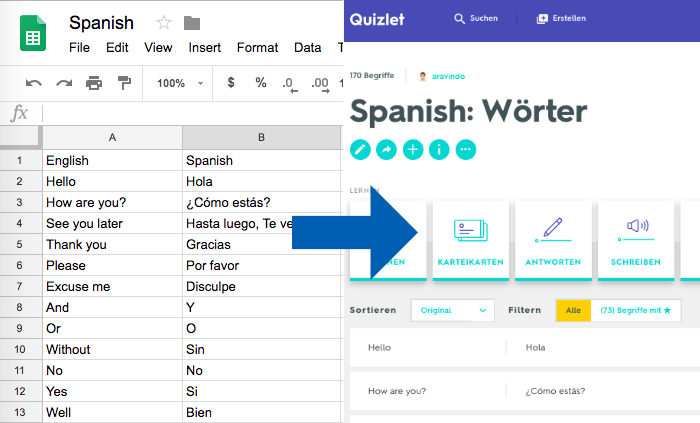Select cell Sin
This screenshot has height=423, width=700.
pos(262,349)
